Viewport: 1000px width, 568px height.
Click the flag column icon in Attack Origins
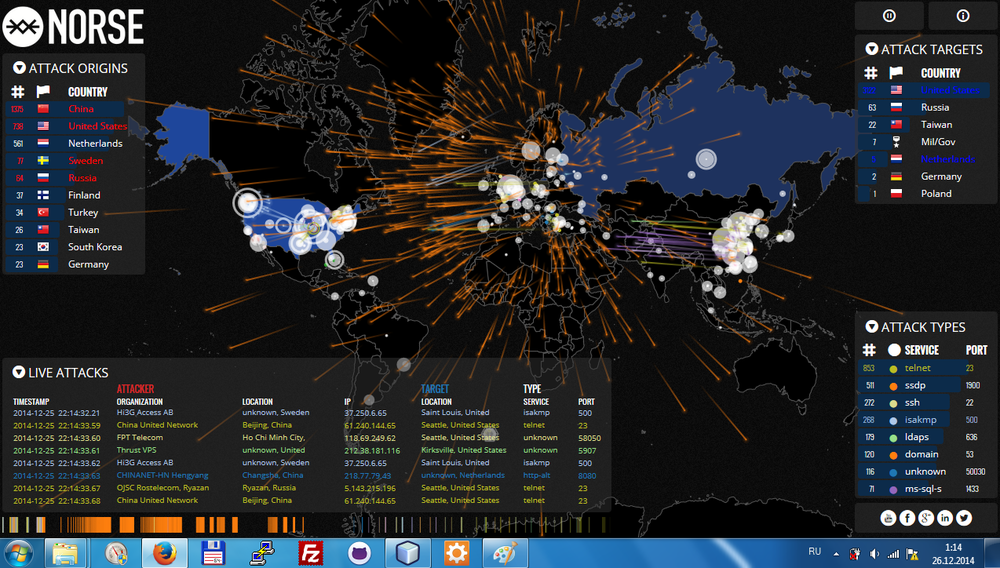click(43, 92)
